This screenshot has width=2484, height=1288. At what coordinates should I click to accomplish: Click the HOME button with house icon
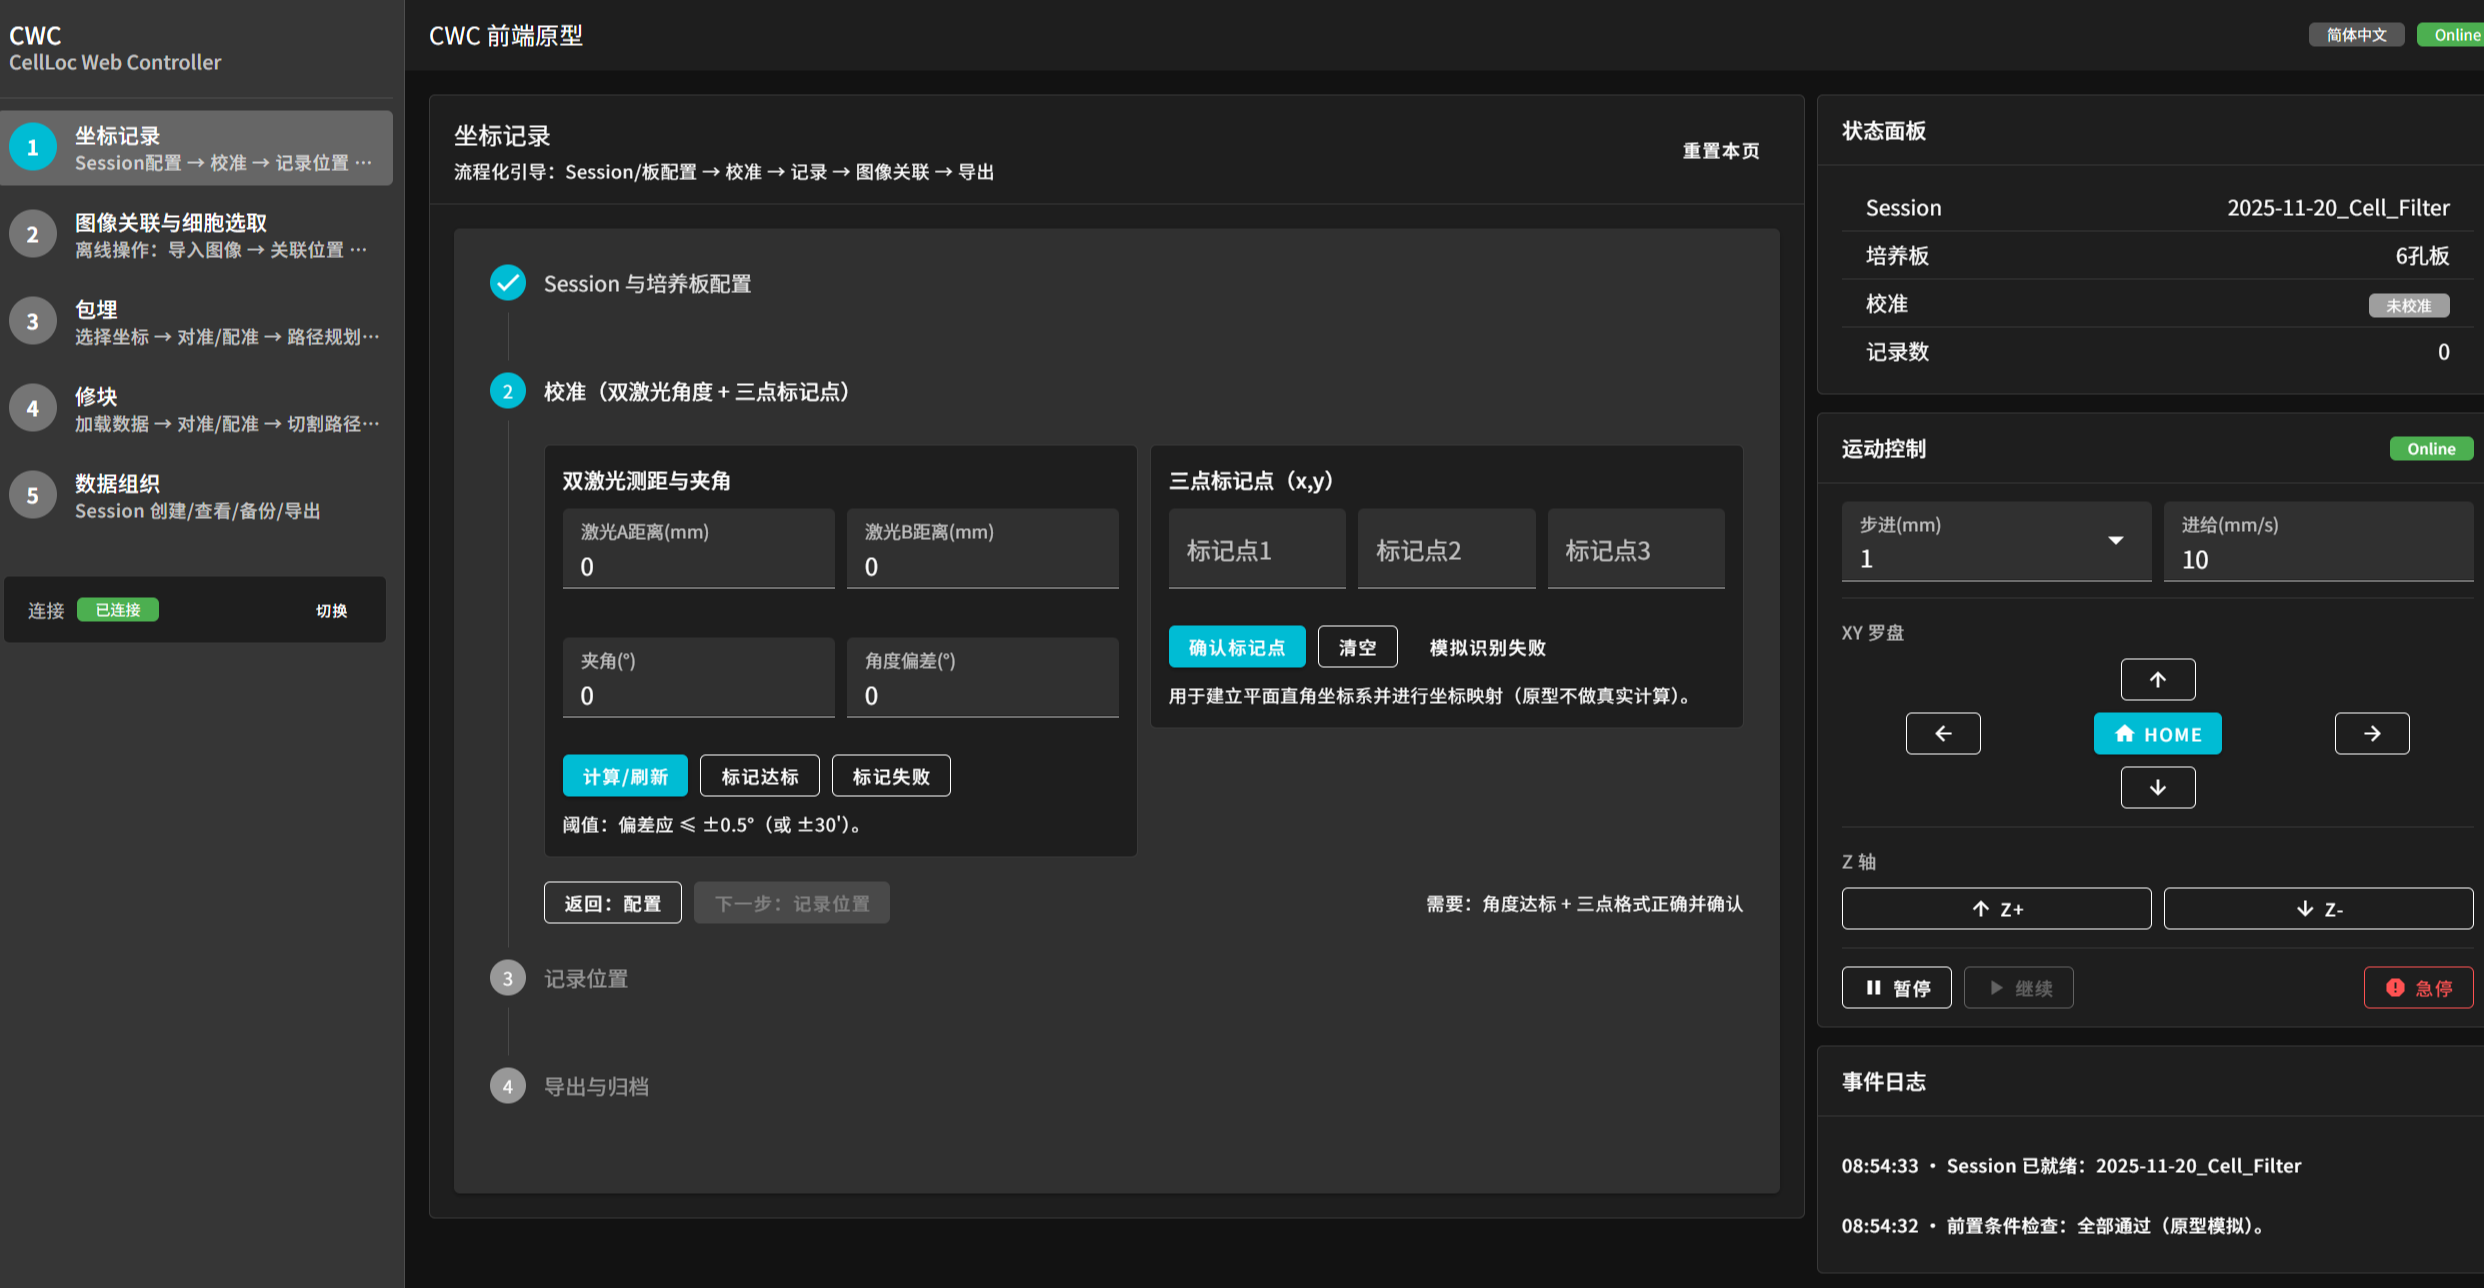[x=2158, y=734]
